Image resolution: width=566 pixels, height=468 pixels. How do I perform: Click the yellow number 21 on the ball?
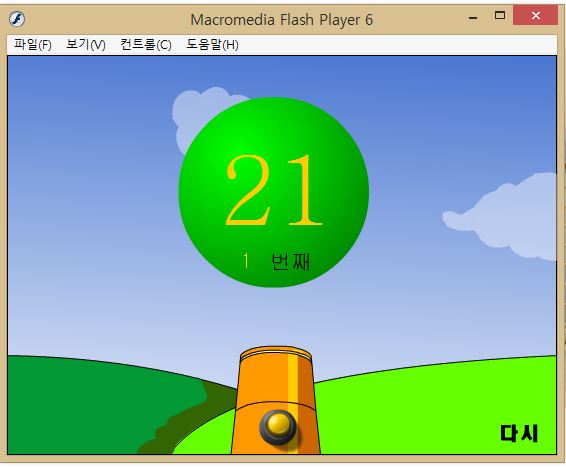(x=274, y=190)
